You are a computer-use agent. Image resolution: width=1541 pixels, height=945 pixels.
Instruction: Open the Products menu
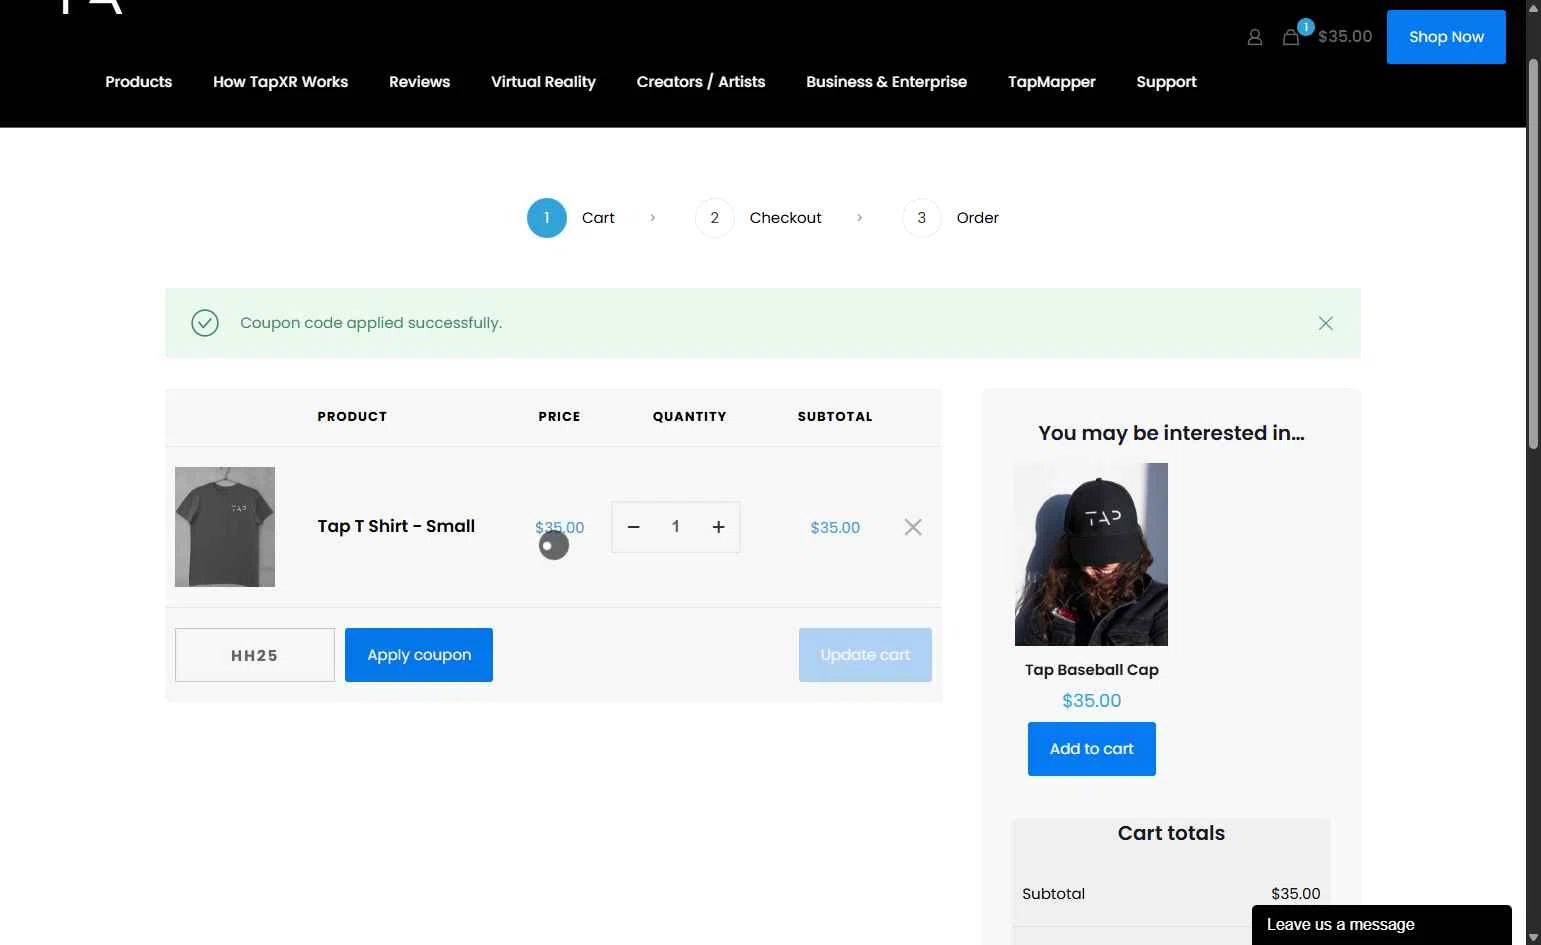point(139,82)
